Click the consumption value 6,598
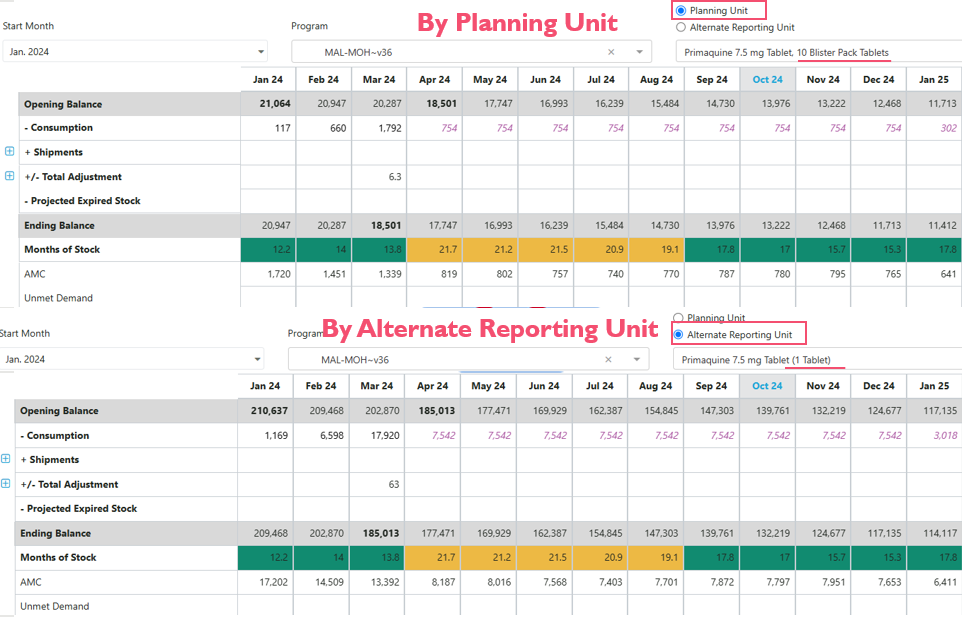 coord(332,435)
